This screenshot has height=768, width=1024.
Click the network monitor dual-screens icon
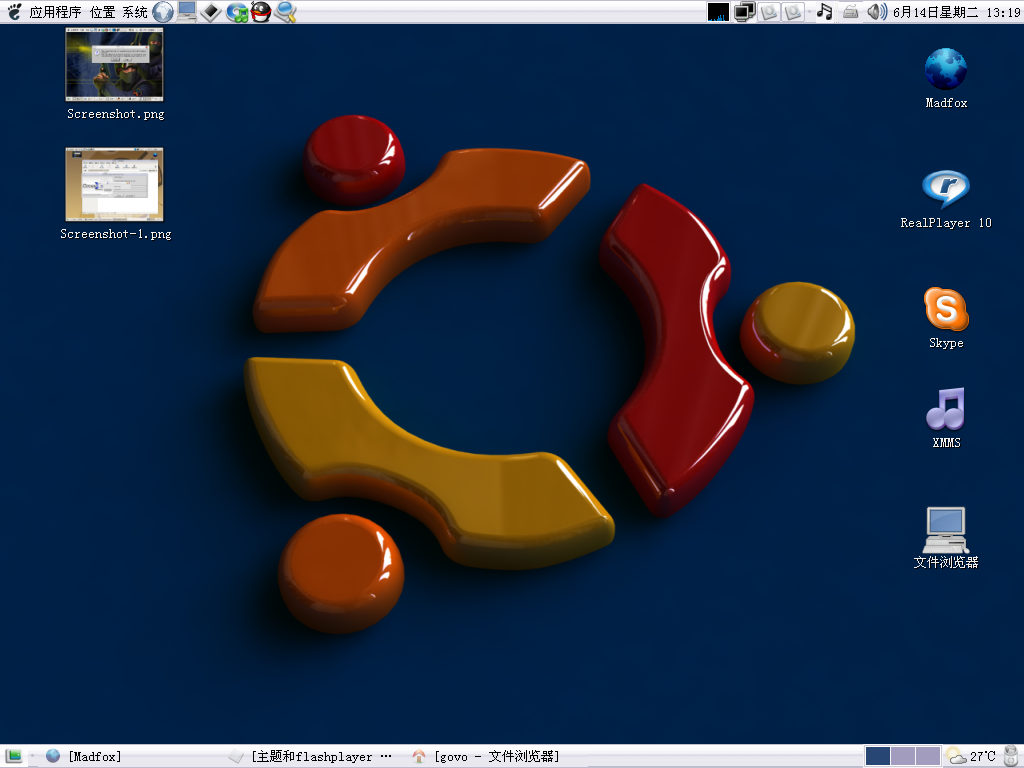point(744,12)
